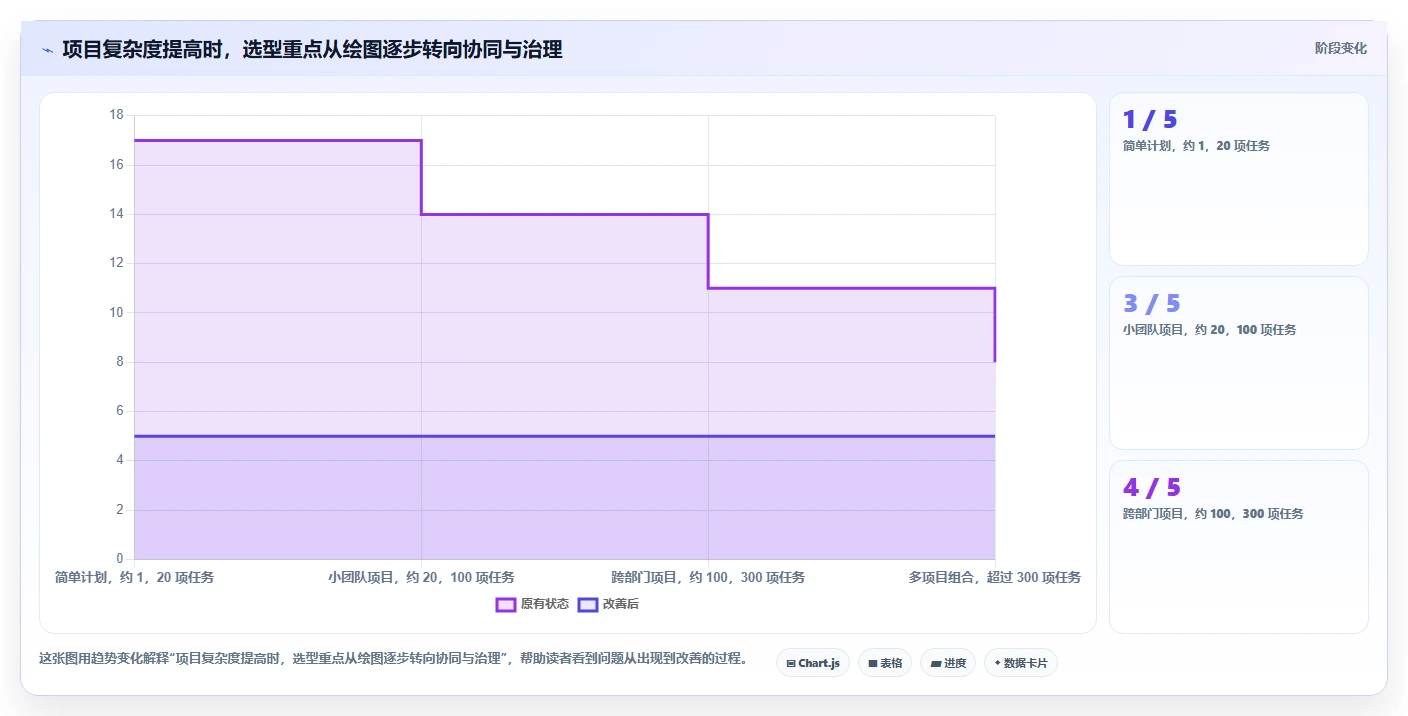Open the 3 / 5 stage card
1408x716 pixels.
1239,363
